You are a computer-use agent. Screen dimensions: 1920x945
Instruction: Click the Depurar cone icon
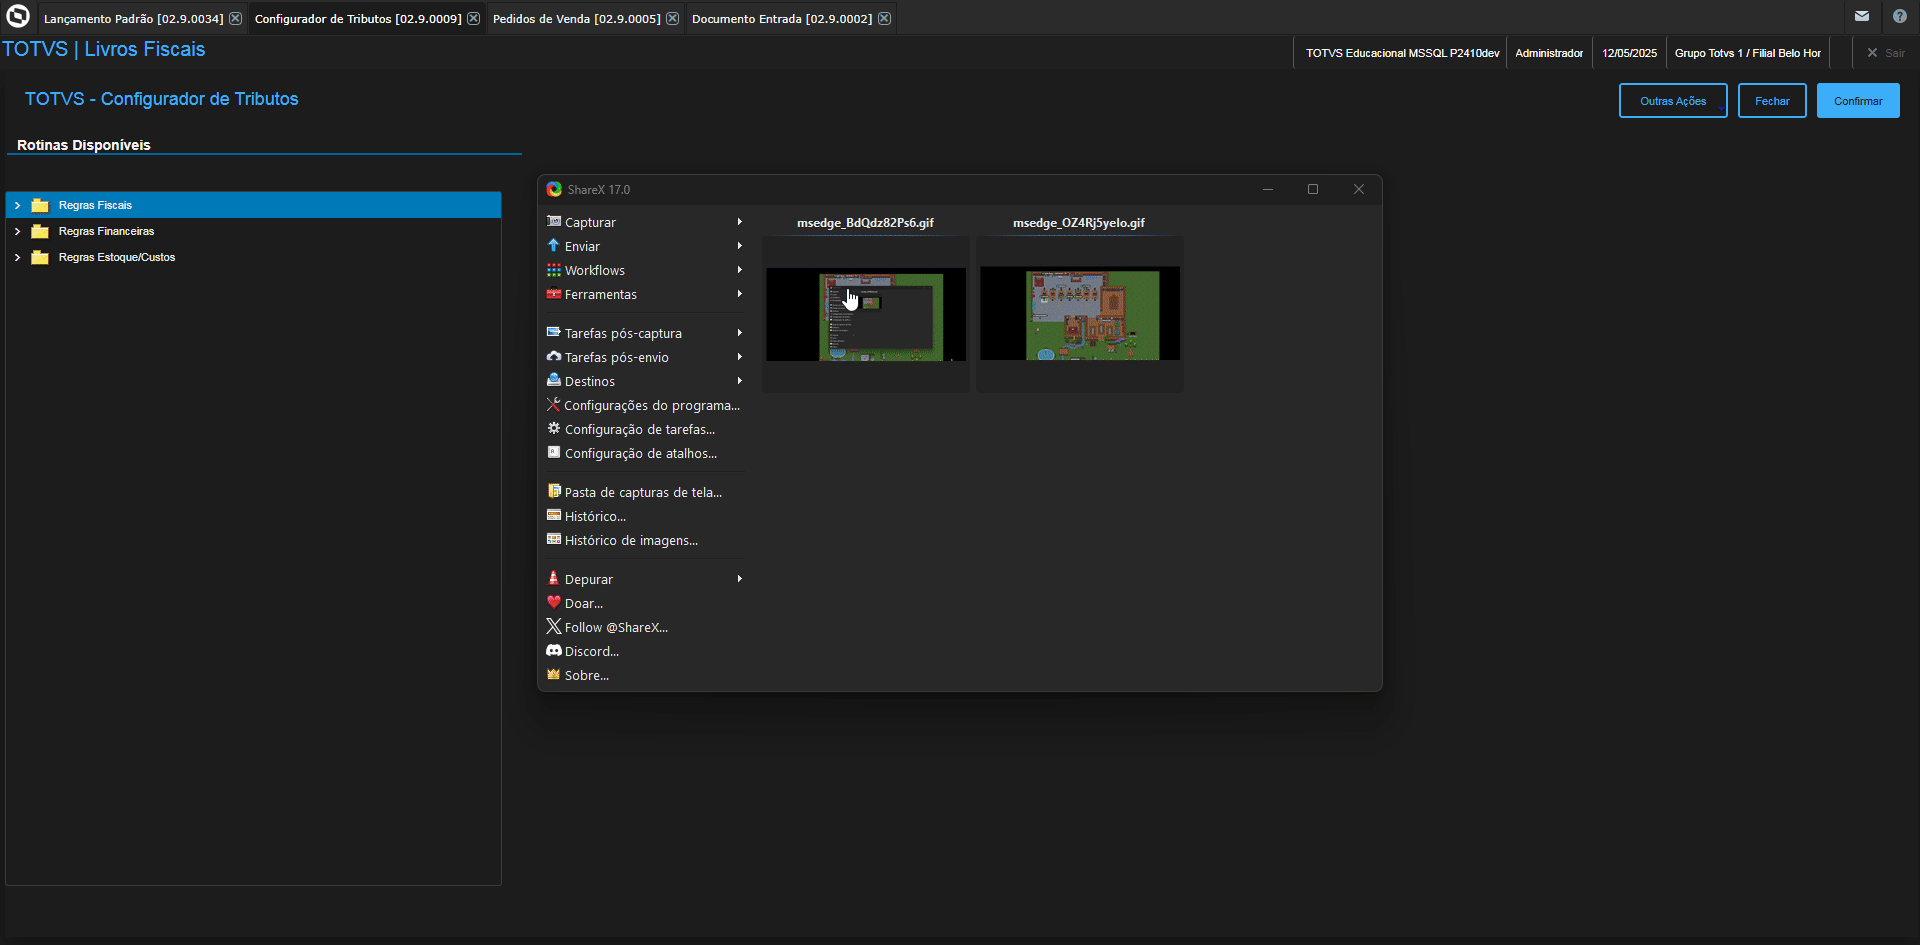click(554, 578)
